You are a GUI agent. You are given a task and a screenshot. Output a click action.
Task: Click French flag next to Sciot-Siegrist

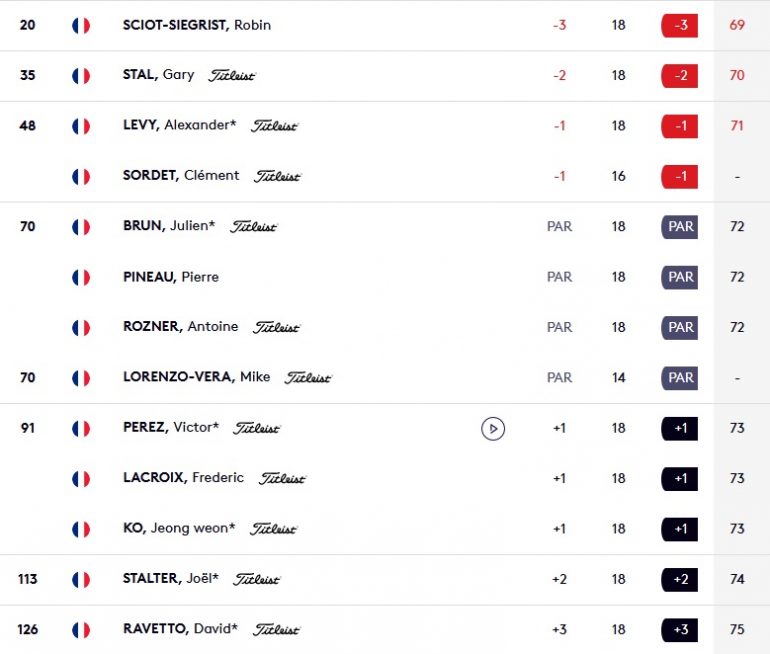click(81, 26)
